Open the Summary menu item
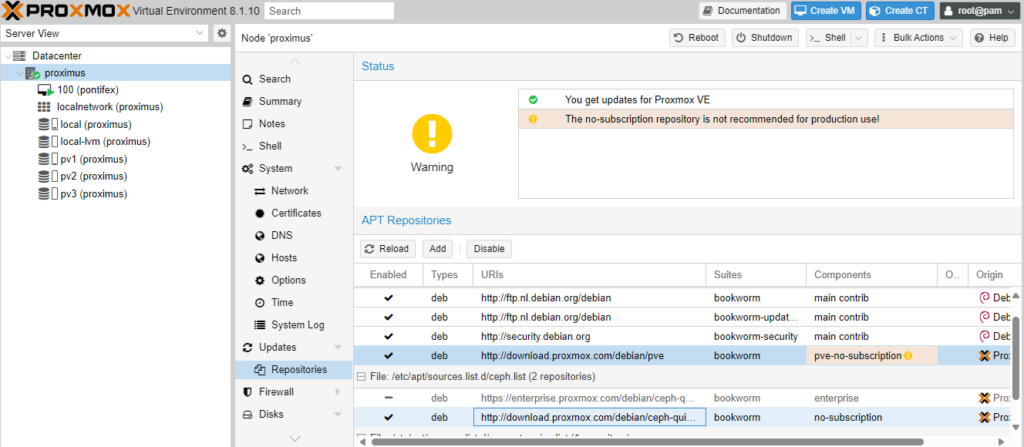This screenshot has width=1024, height=447. coord(293,101)
